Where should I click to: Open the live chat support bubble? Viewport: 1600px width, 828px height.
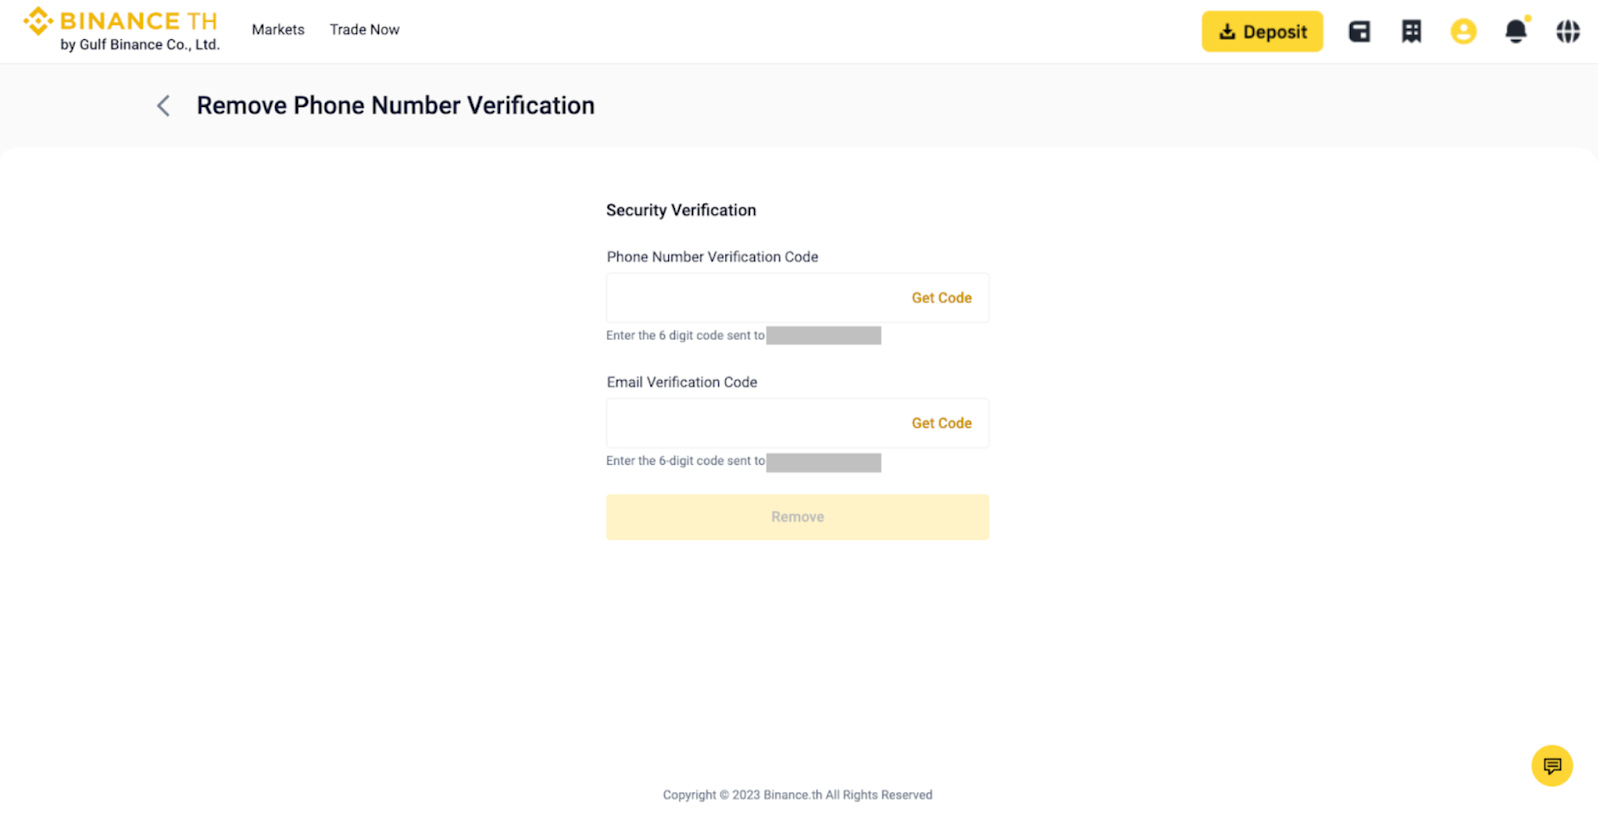click(x=1551, y=766)
